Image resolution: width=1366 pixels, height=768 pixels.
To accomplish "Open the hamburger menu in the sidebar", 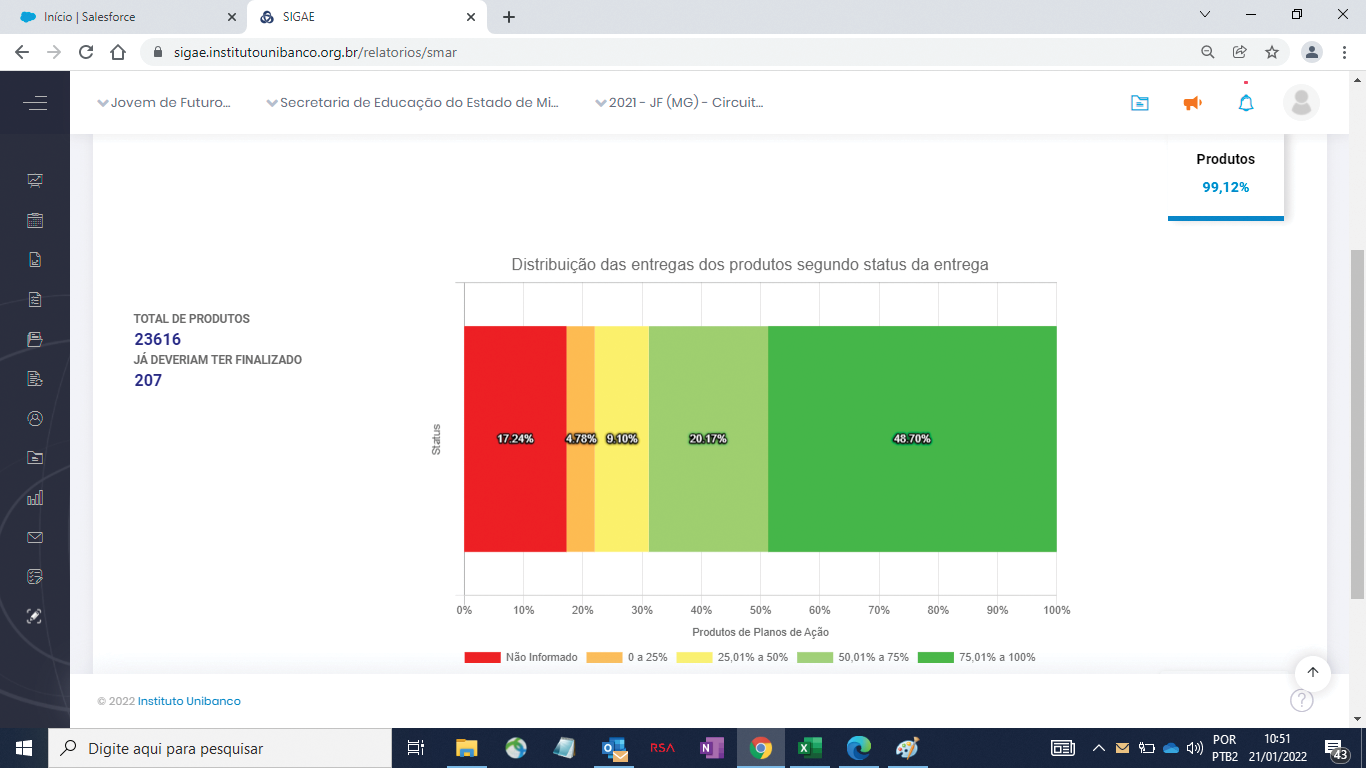I will pyautogui.click(x=35, y=103).
